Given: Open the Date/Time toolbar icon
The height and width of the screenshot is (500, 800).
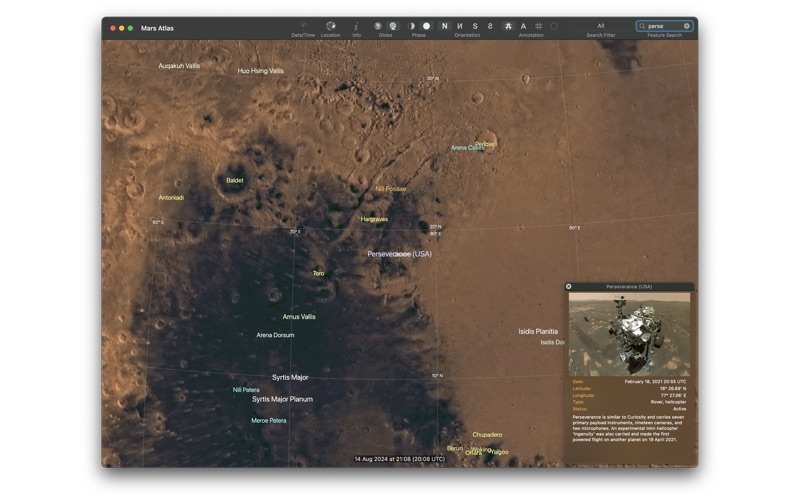Looking at the screenshot, I should pos(303,26).
